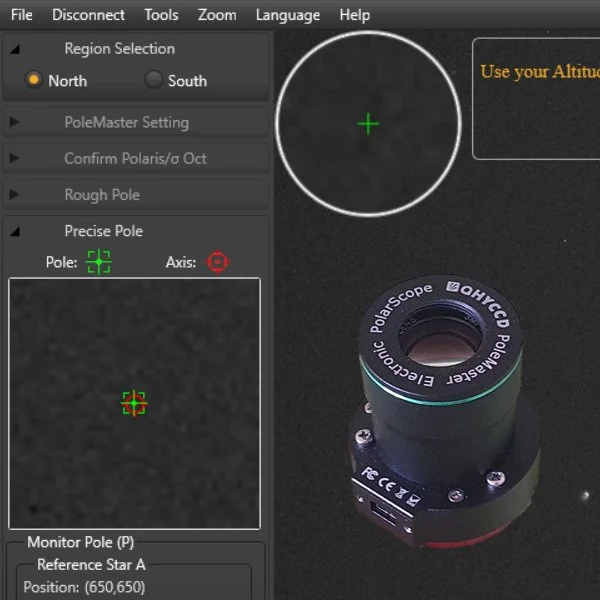The height and width of the screenshot is (600, 600).
Task: Click the overlapping pole/axis marker in preview
Action: [x=134, y=403]
